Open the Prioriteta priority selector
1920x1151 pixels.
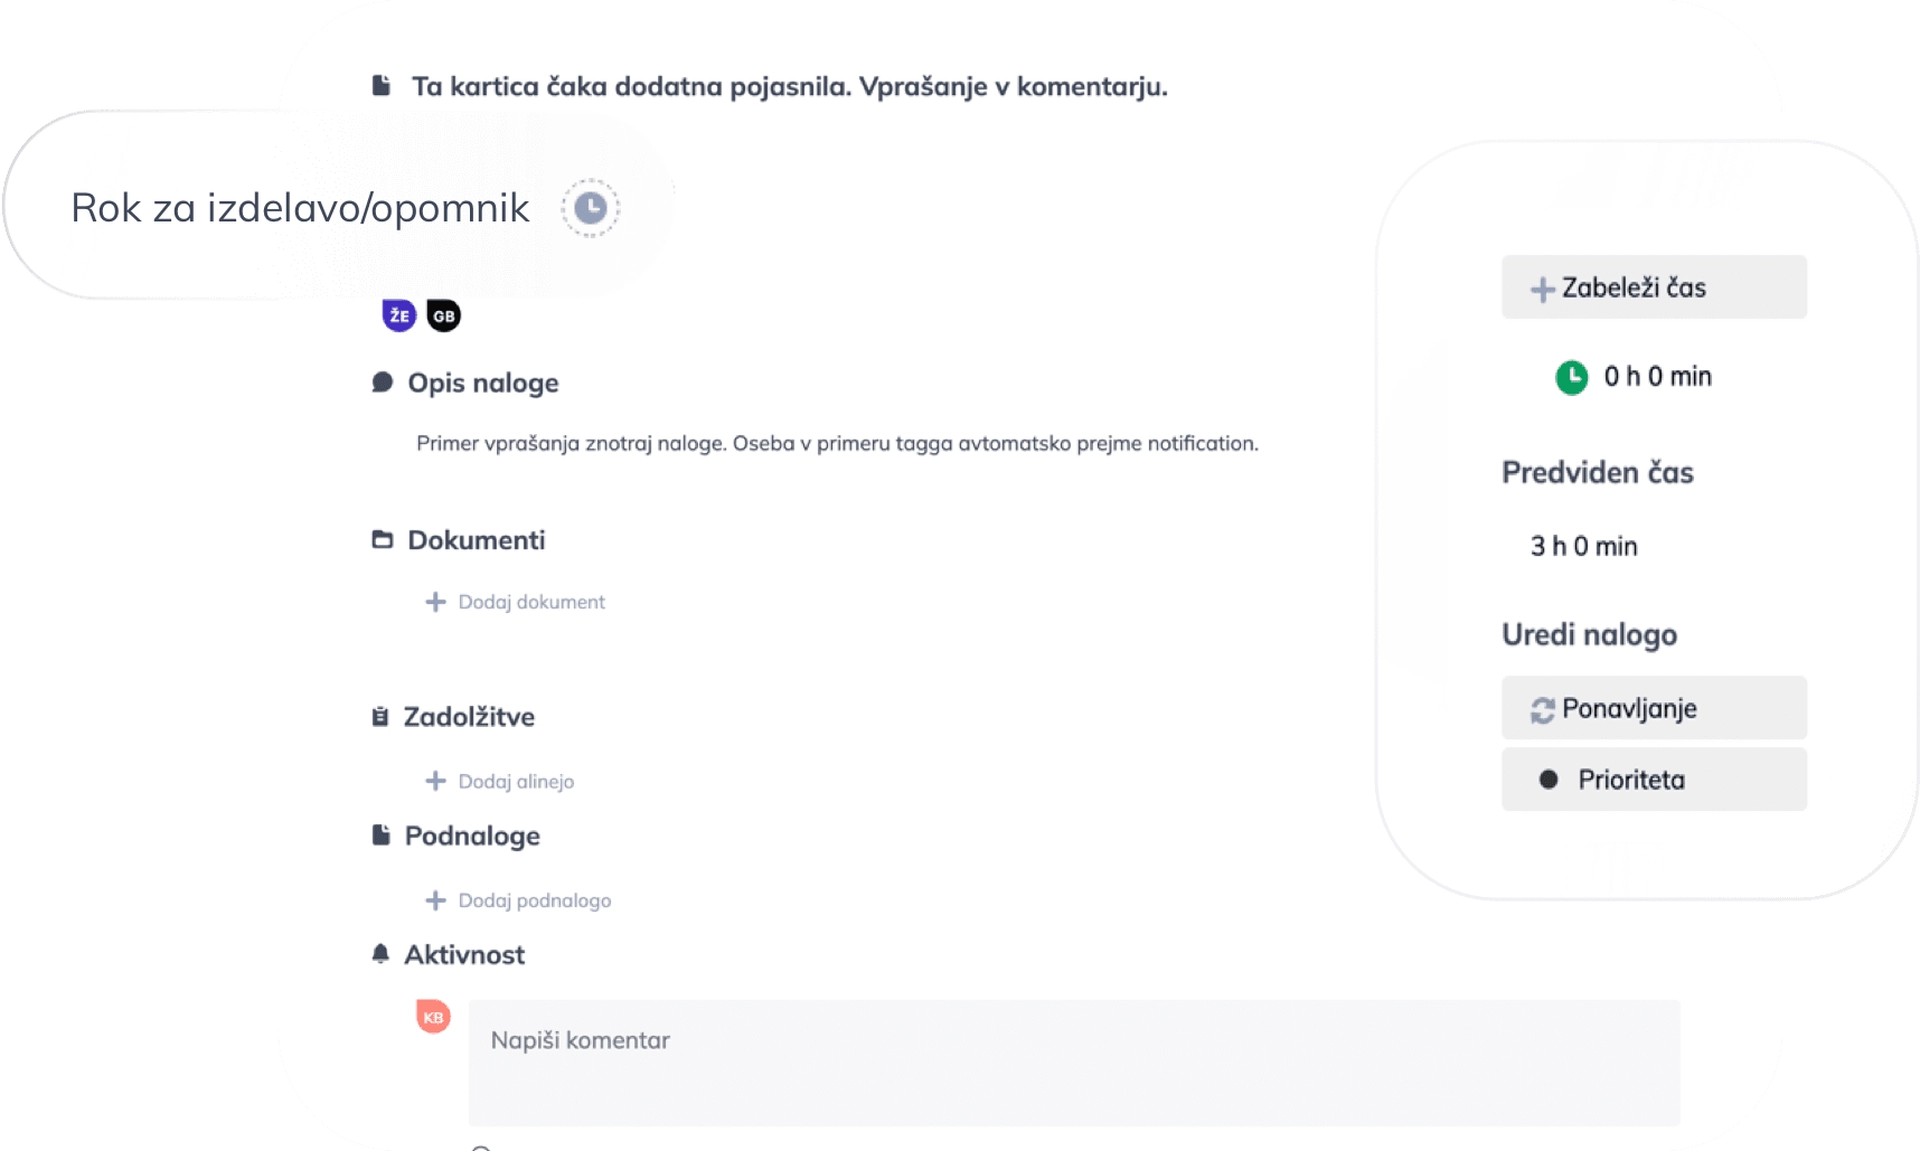click(x=1654, y=780)
